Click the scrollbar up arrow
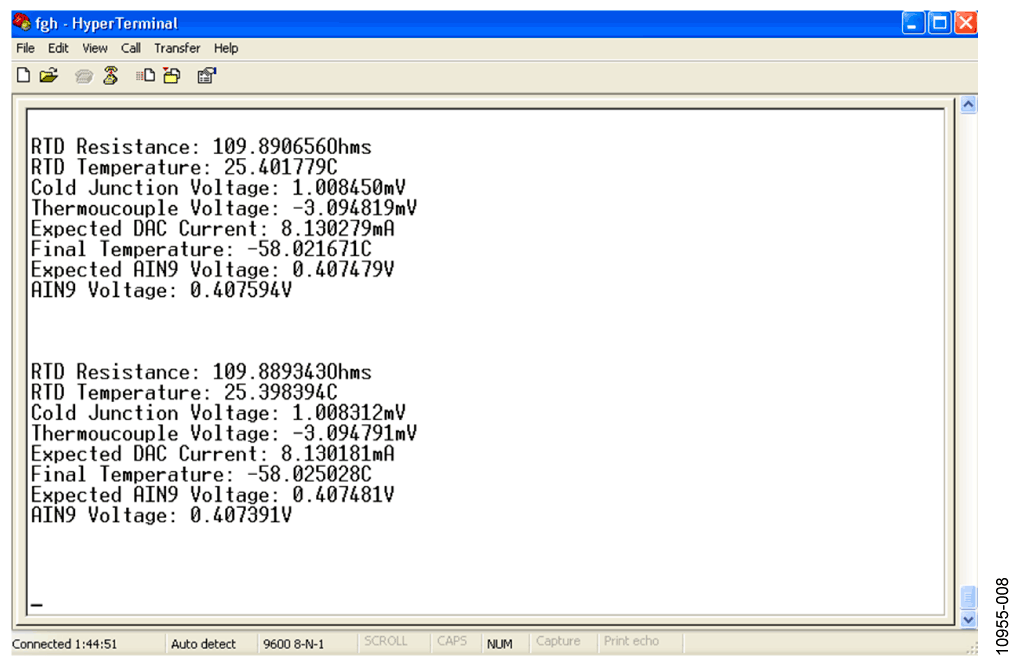Viewport: 1024px width, 666px height. pos(968,104)
